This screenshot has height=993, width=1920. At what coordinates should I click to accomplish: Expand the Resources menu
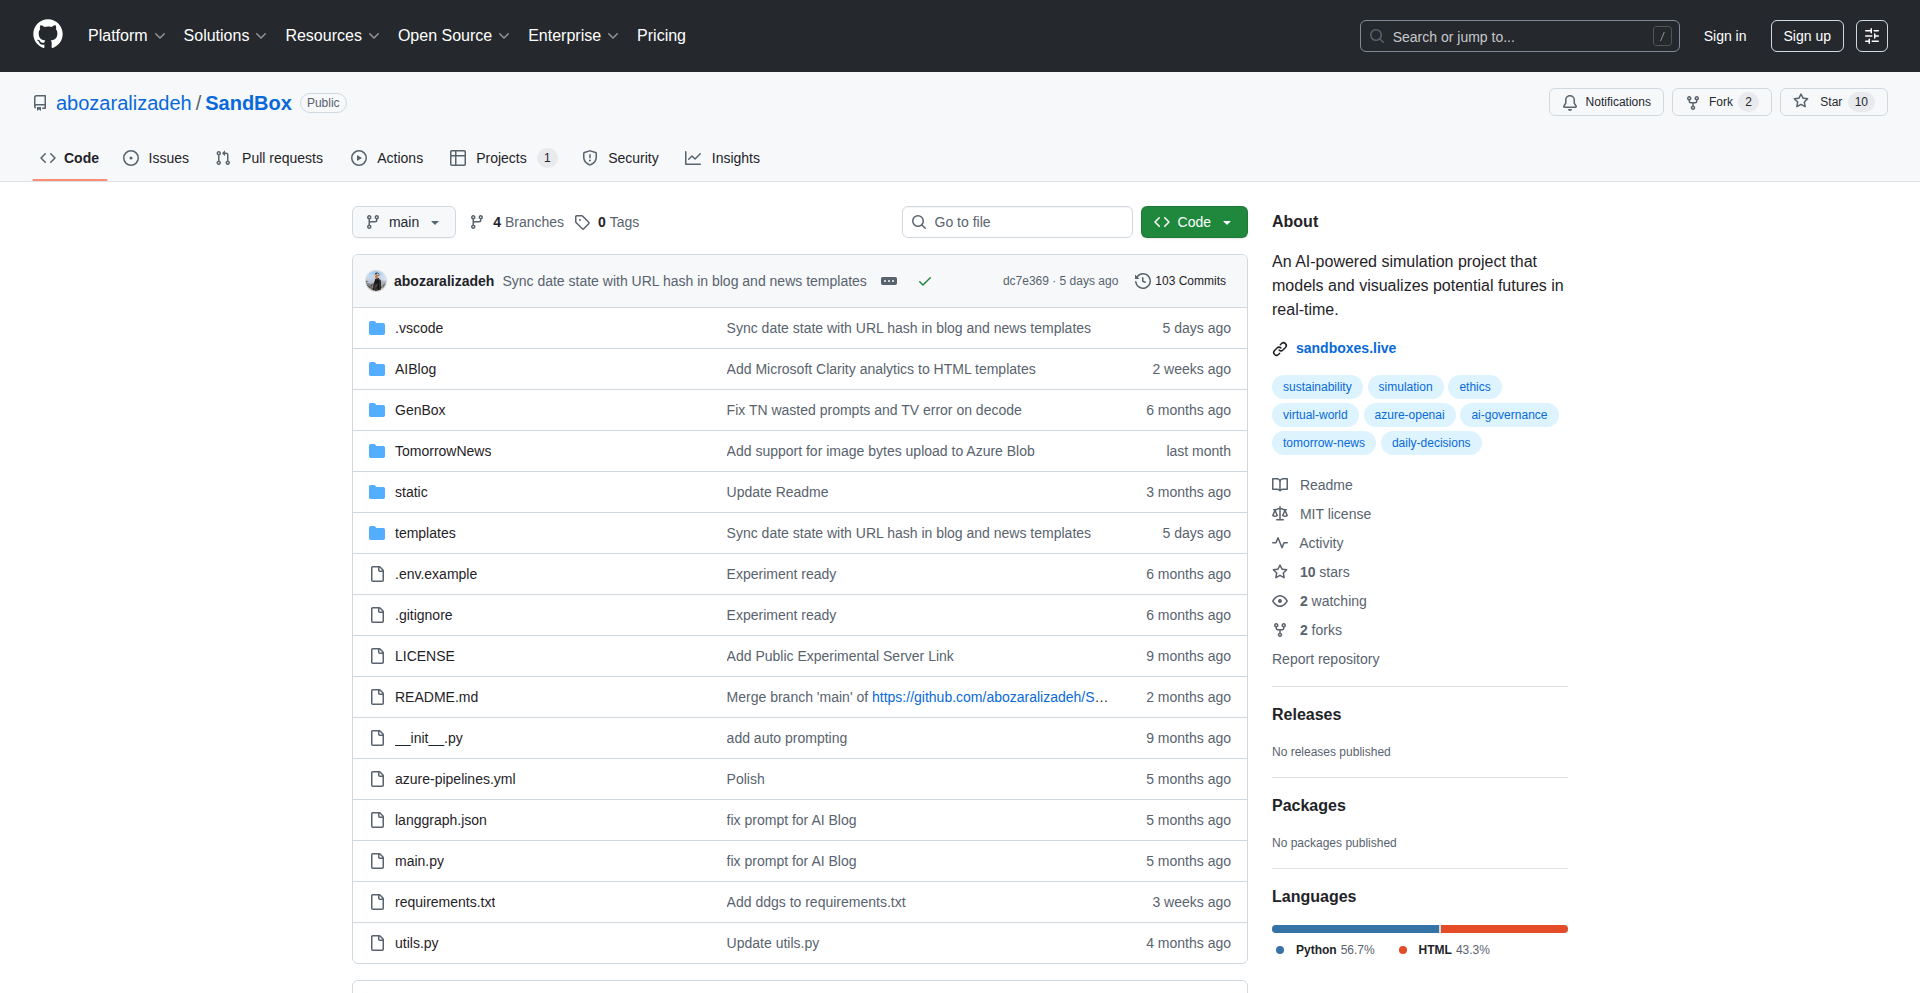pos(332,35)
